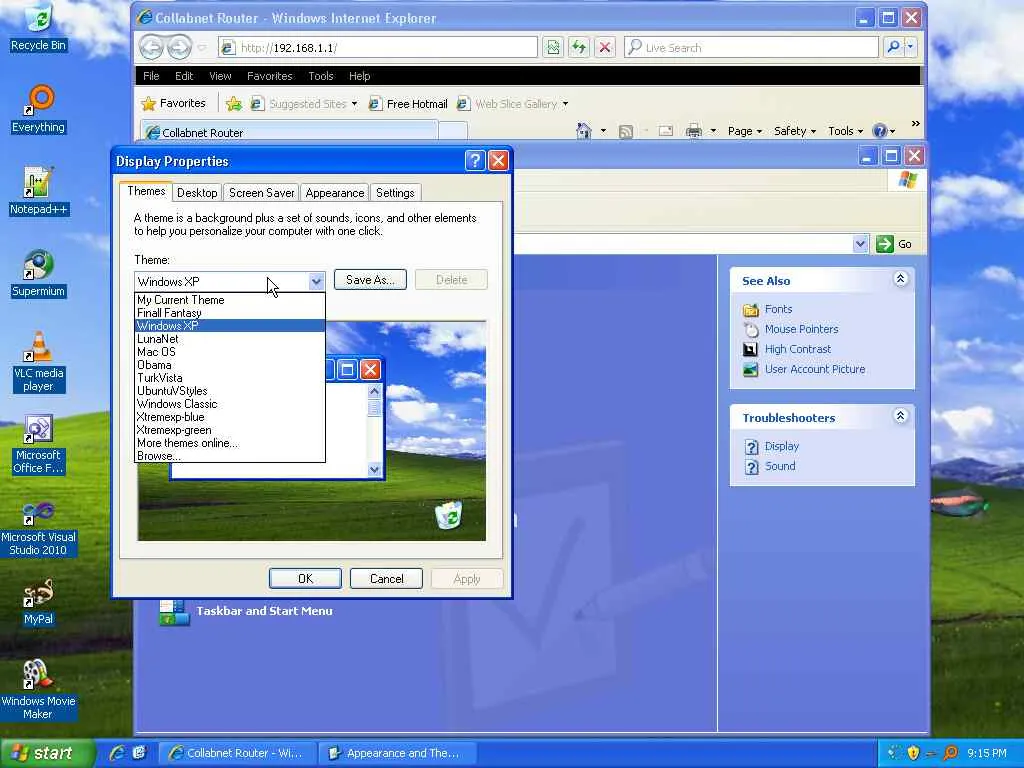Open the Web Slice Gallery dropdown arrow
The width and height of the screenshot is (1024, 768).
[x=565, y=104]
